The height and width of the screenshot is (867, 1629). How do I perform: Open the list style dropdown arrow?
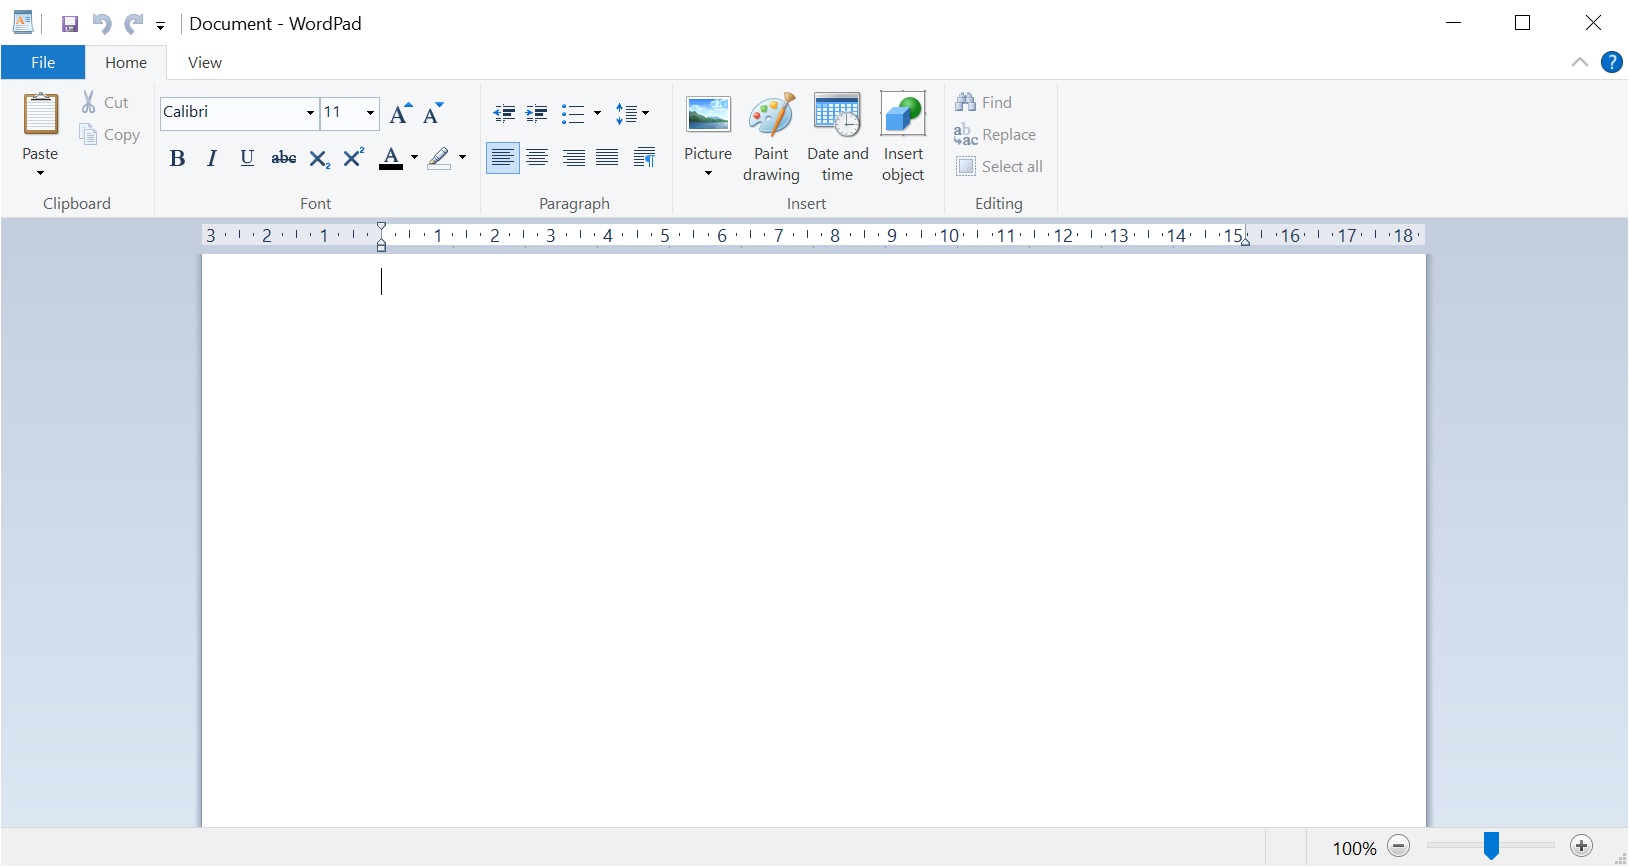click(597, 113)
